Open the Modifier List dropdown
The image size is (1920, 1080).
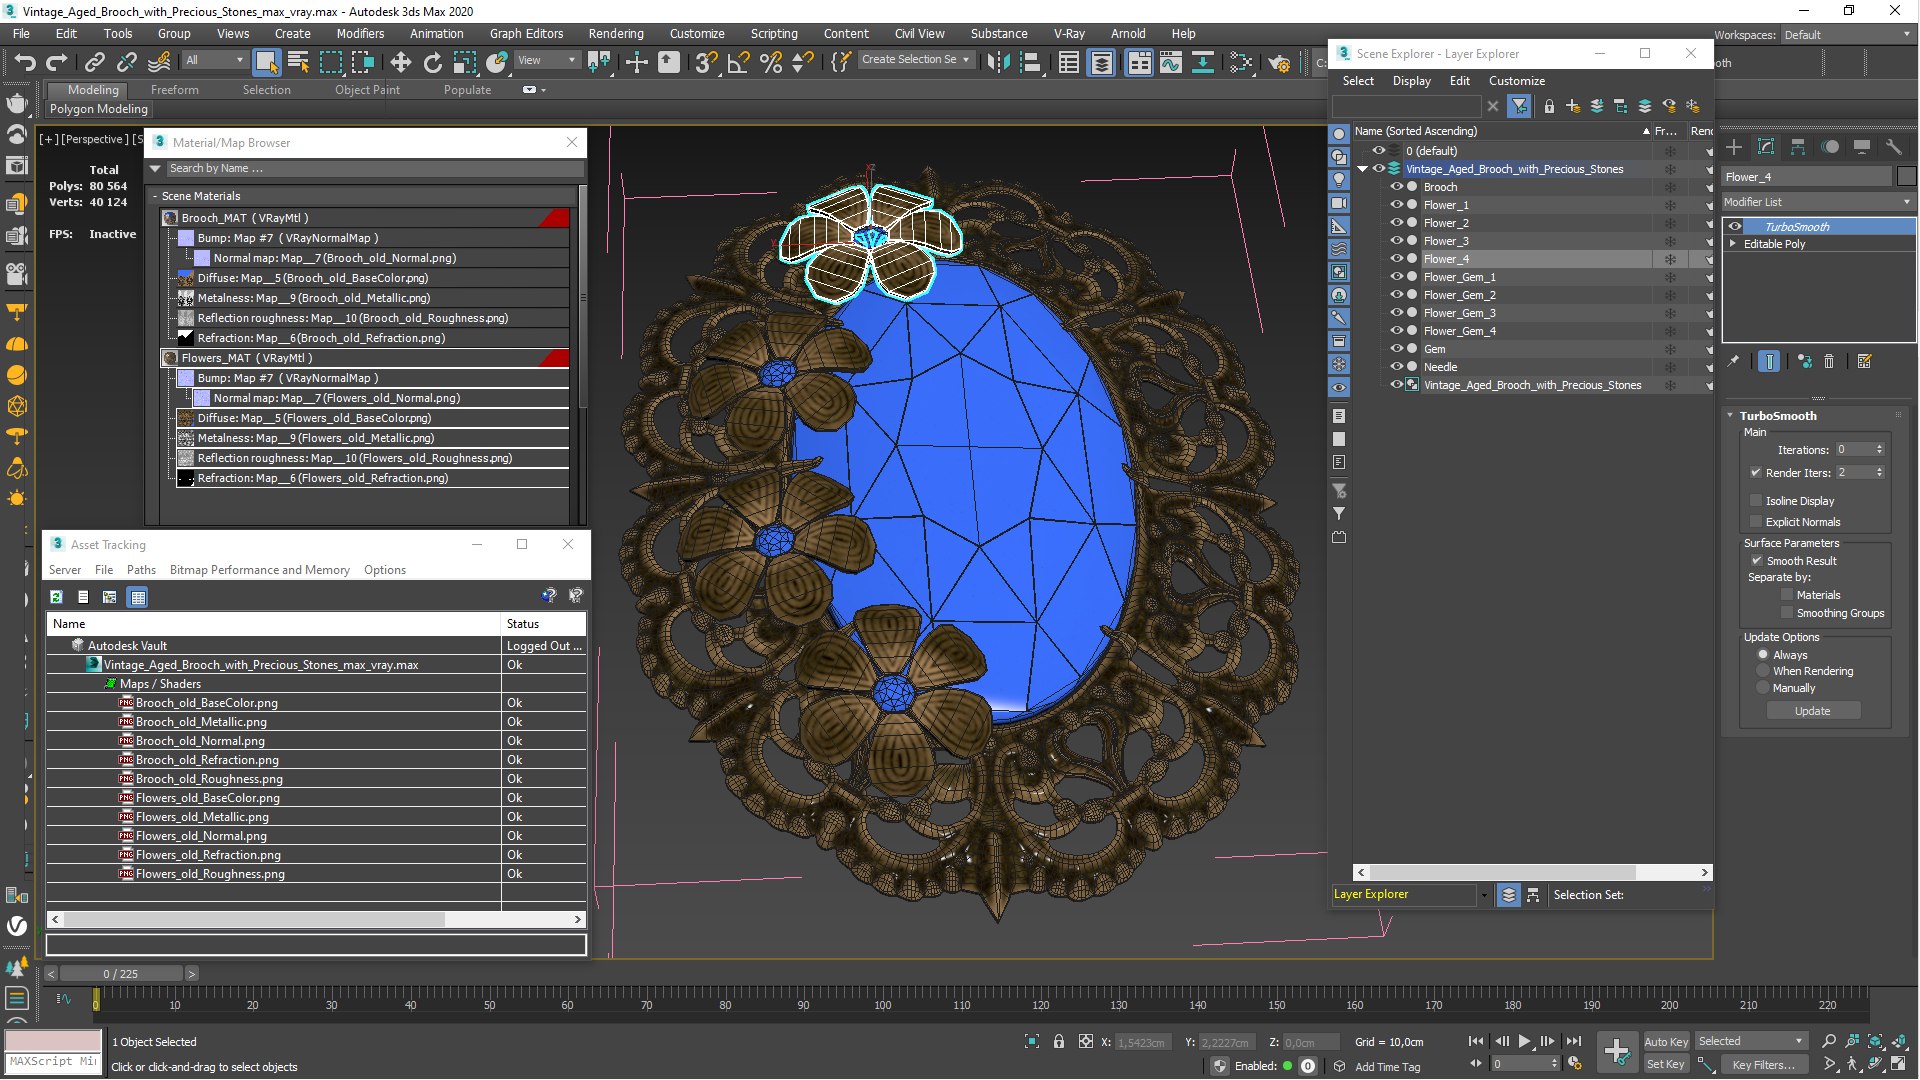(1817, 202)
